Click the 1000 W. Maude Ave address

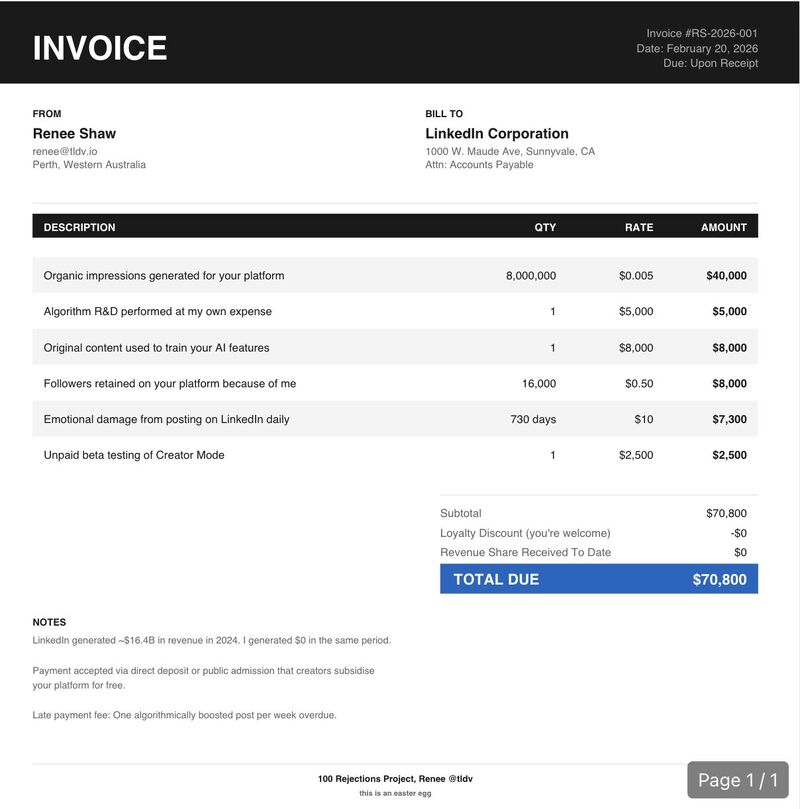pyautogui.click(x=510, y=151)
